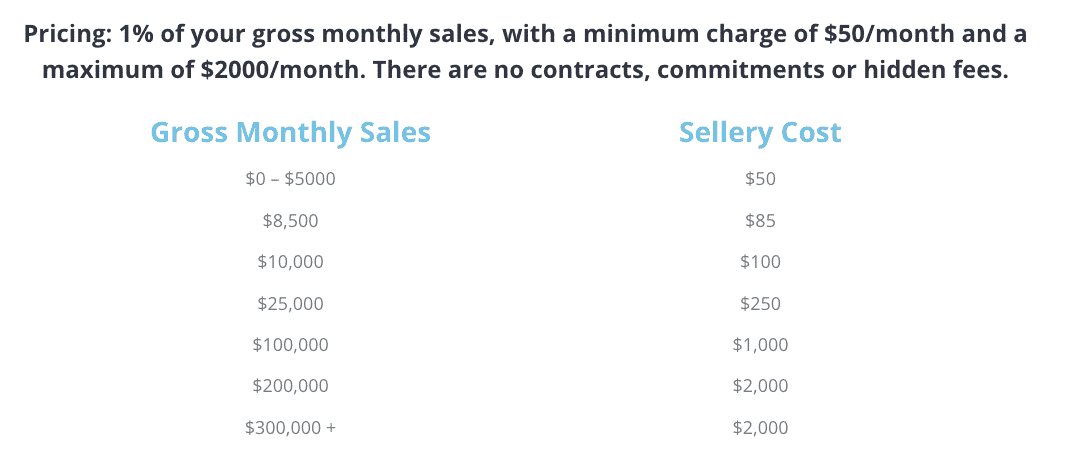Select the $300,000 + sales tier
This screenshot has width=1067, height=456.
(290, 428)
